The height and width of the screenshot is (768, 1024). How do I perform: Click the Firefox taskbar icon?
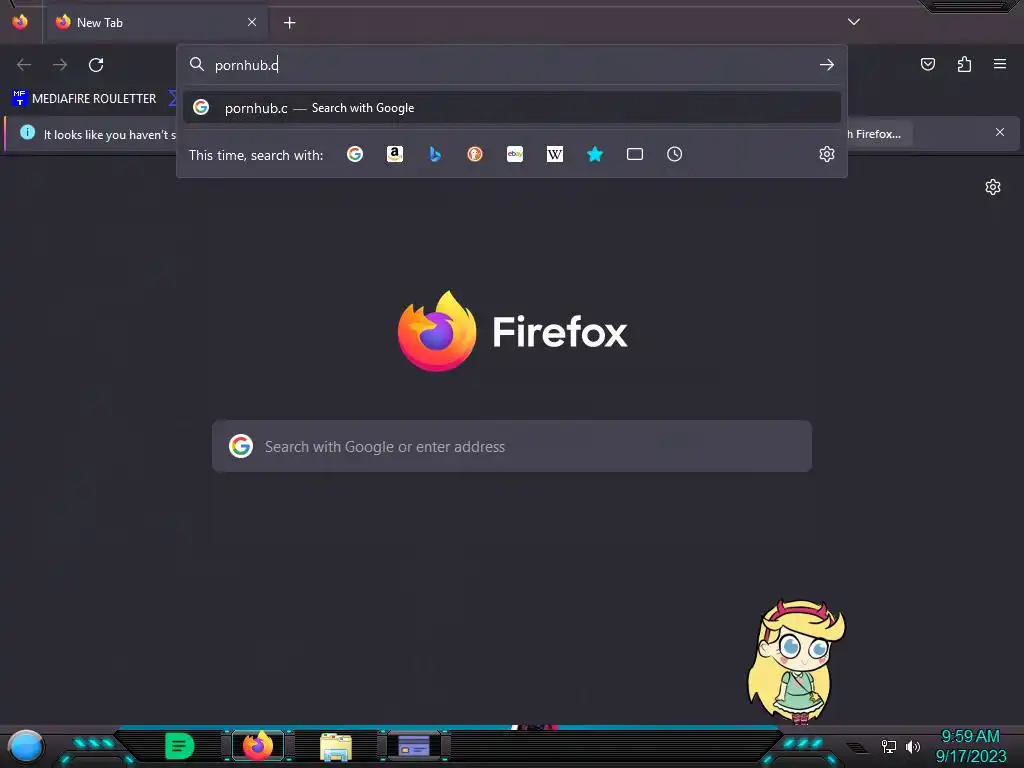point(258,746)
